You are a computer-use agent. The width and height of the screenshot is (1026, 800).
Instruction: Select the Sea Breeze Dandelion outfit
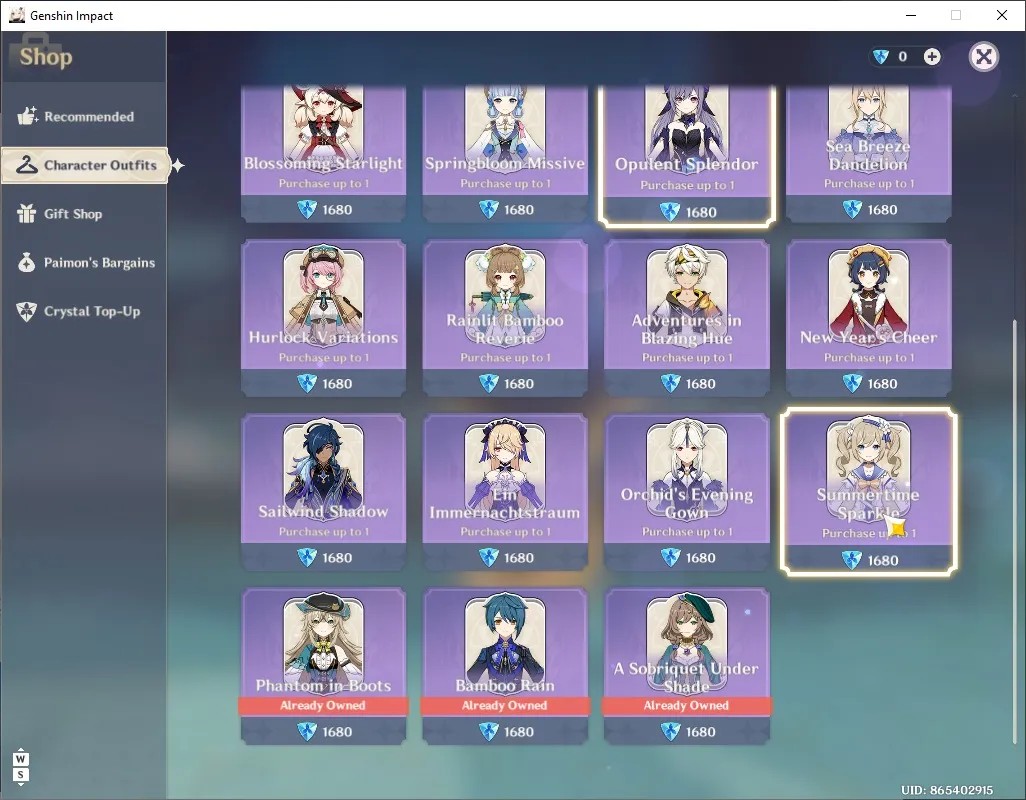[x=868, y=154]
